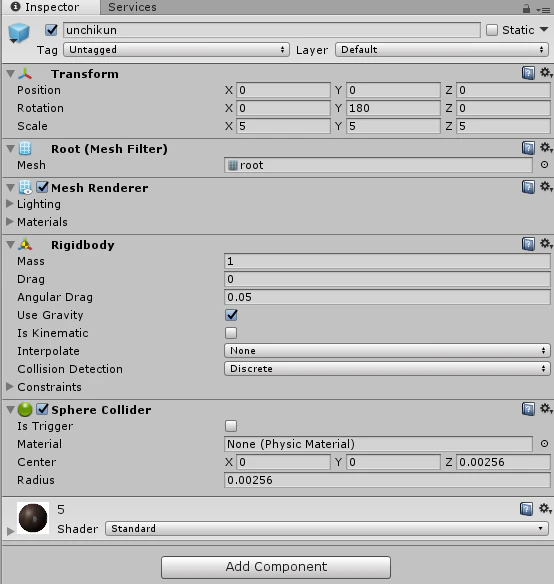Open Mesh Renderer help reference icon
Image resolution: width=554 pixels, height=584 pixels.
pyautogui.click(x=528, y=187)
